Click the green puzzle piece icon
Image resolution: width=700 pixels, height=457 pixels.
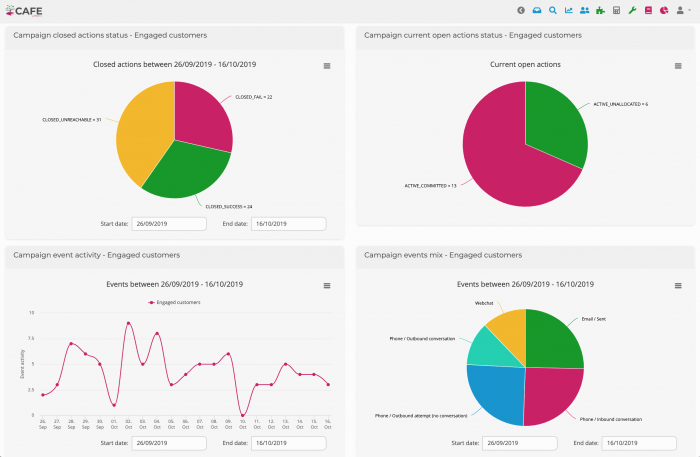click(x=600, y=10)
